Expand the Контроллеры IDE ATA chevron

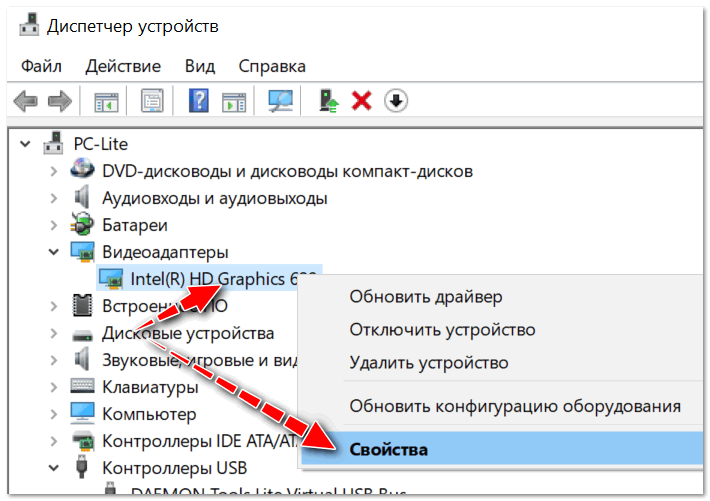tap(53, 441)
